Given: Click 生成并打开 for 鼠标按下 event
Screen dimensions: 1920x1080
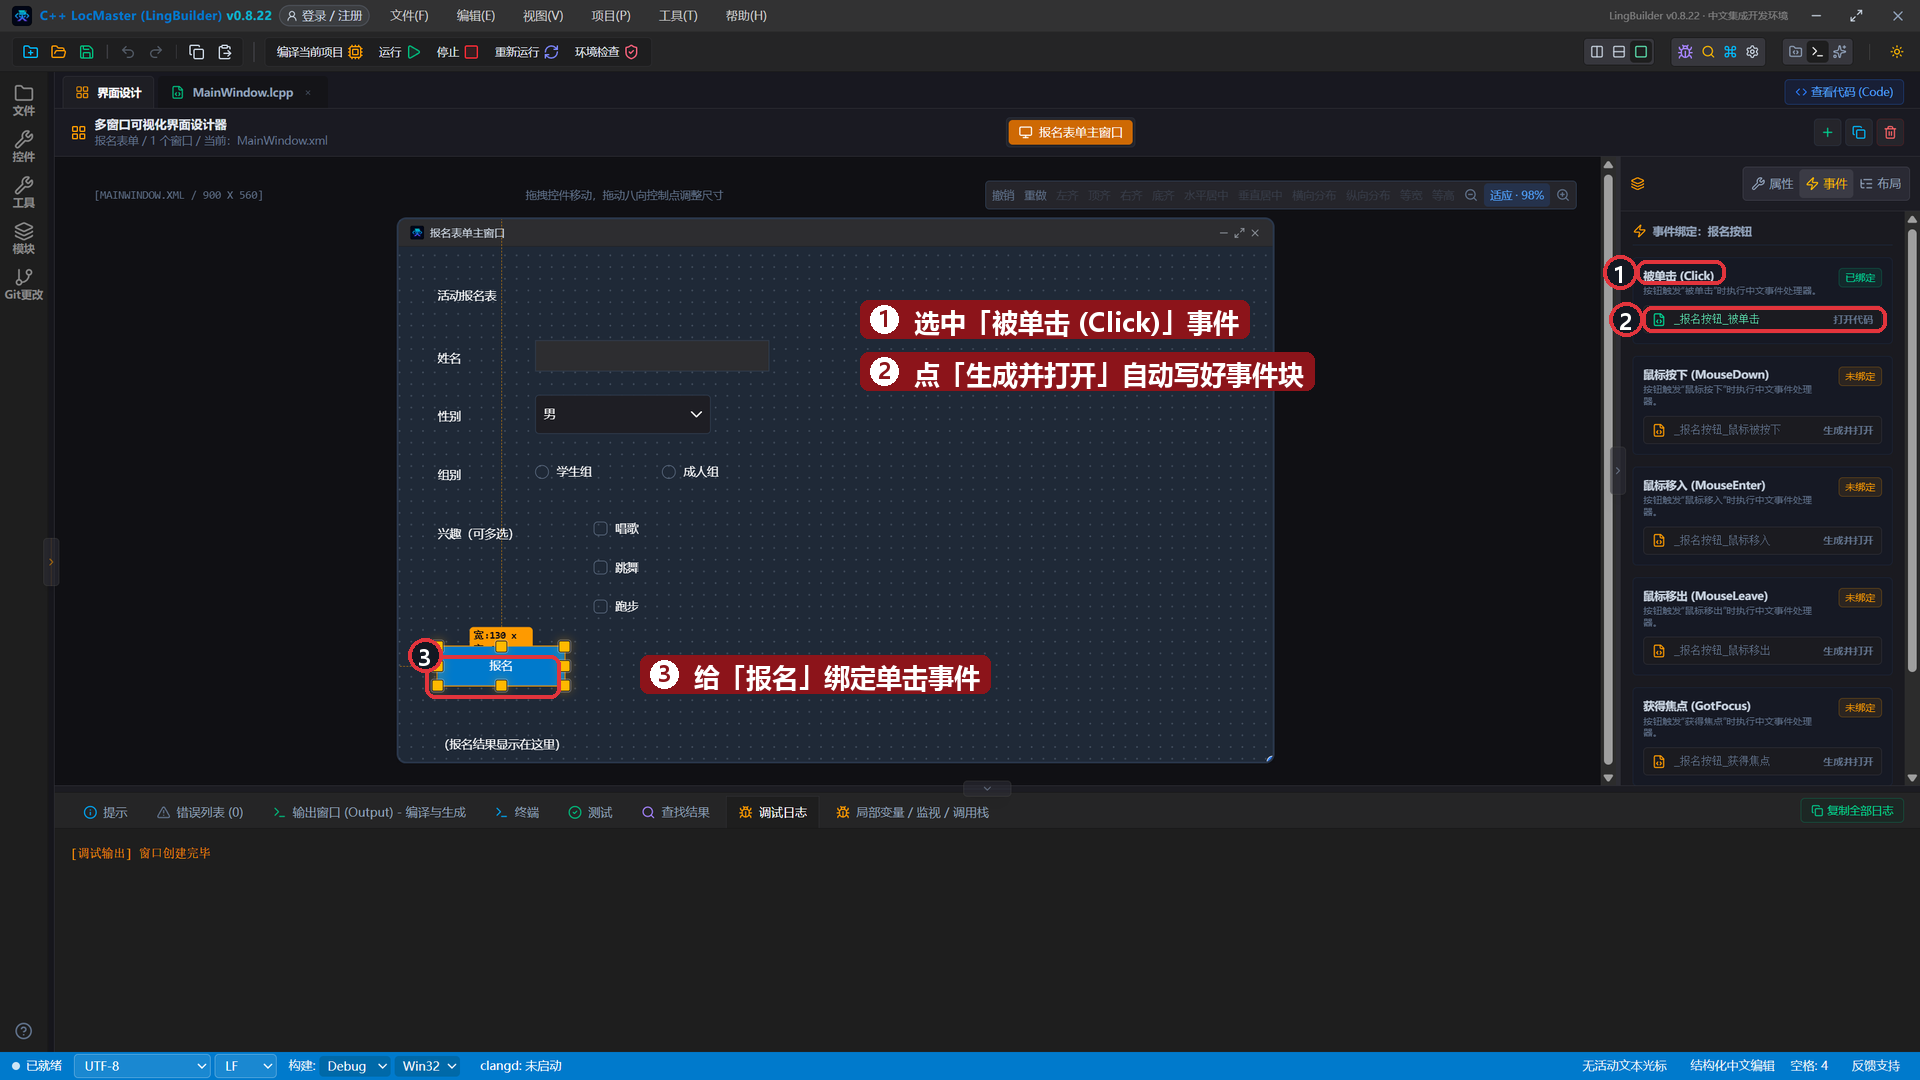Looking at the screenshot, I should tap(1847, 430).
